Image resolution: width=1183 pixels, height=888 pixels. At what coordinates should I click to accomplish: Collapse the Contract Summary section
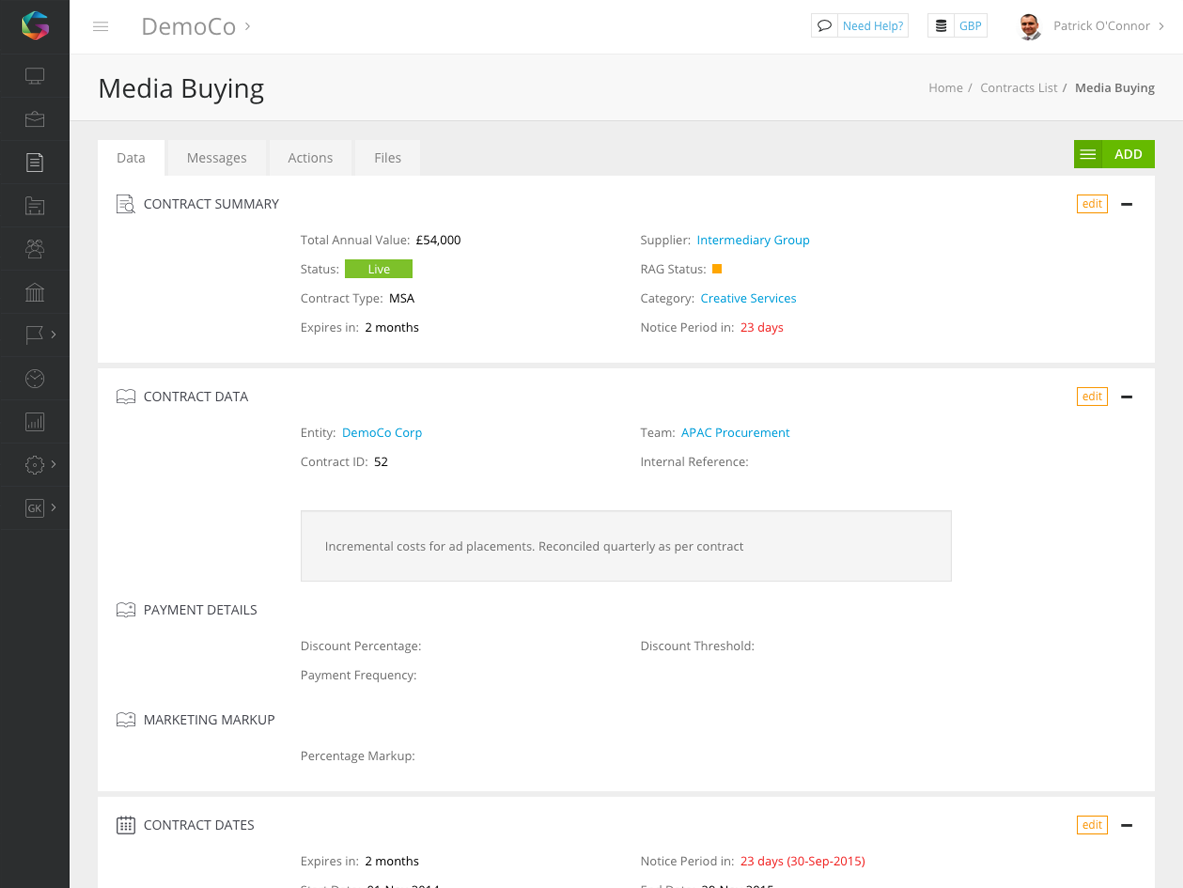tap(1127, 204)
